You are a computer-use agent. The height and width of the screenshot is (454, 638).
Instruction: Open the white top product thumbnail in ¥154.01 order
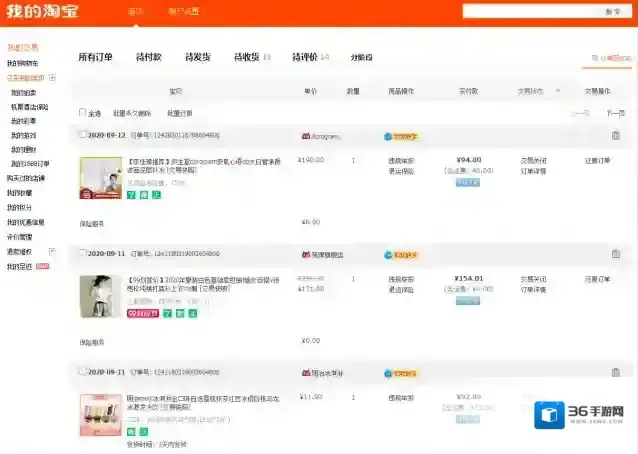[x=101, y=296]
